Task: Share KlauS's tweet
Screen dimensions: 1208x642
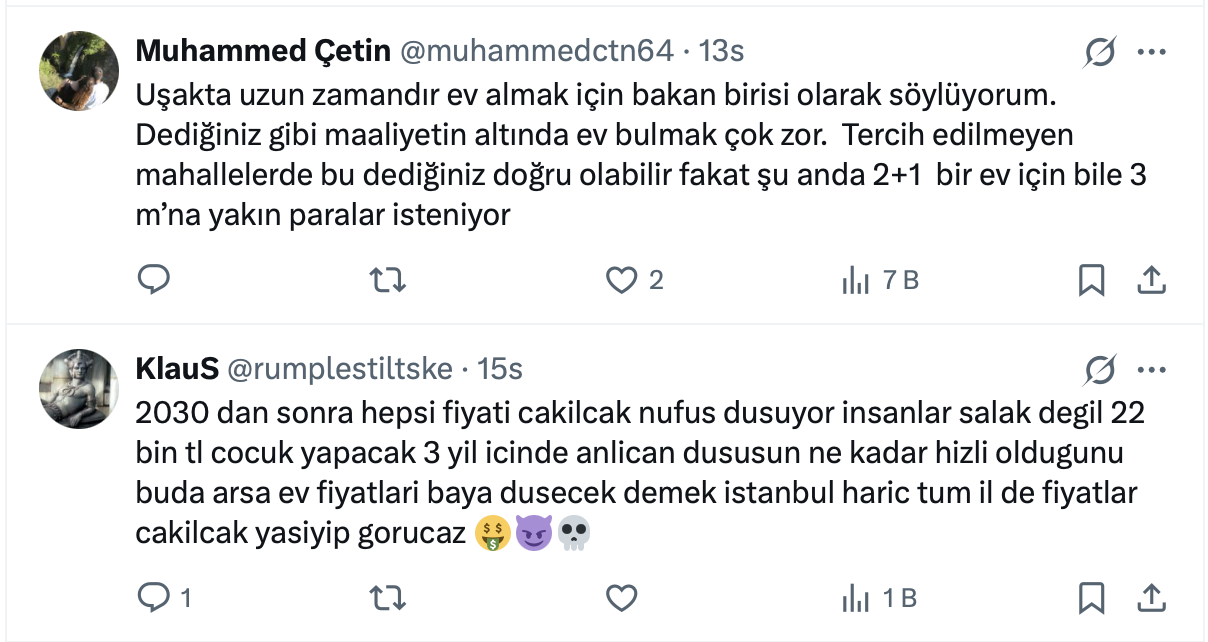Action: 1151,598
